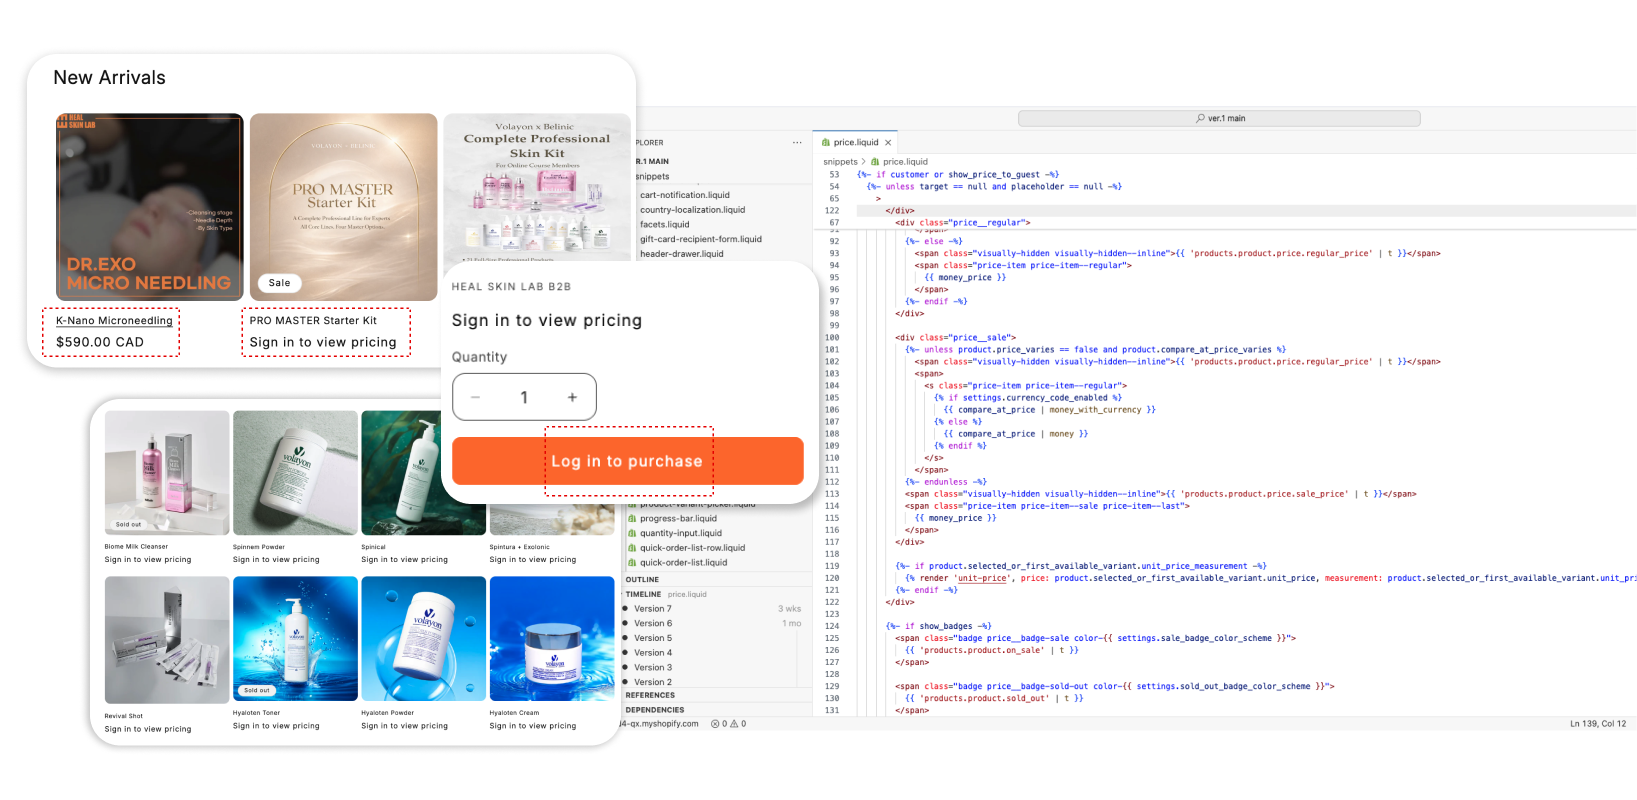1637x800 pixels.
Task: Collapse the VER.1 MAIN explorer root
Action: [x=652, y=161]
